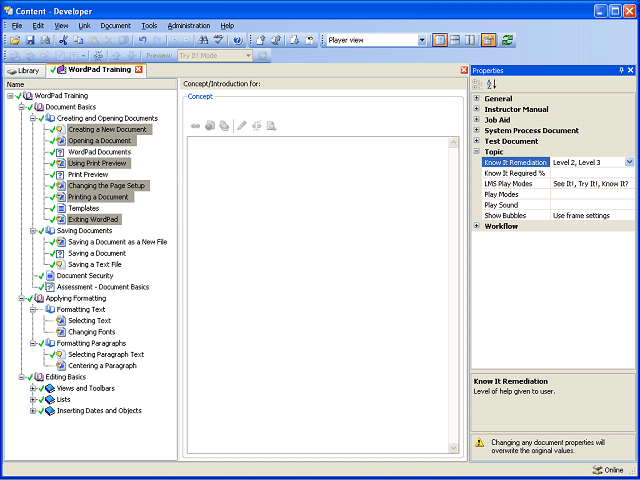Collapse the Document Basics tree node
The width and height of the screenshot is (640, 480).
tap(21, 107)
